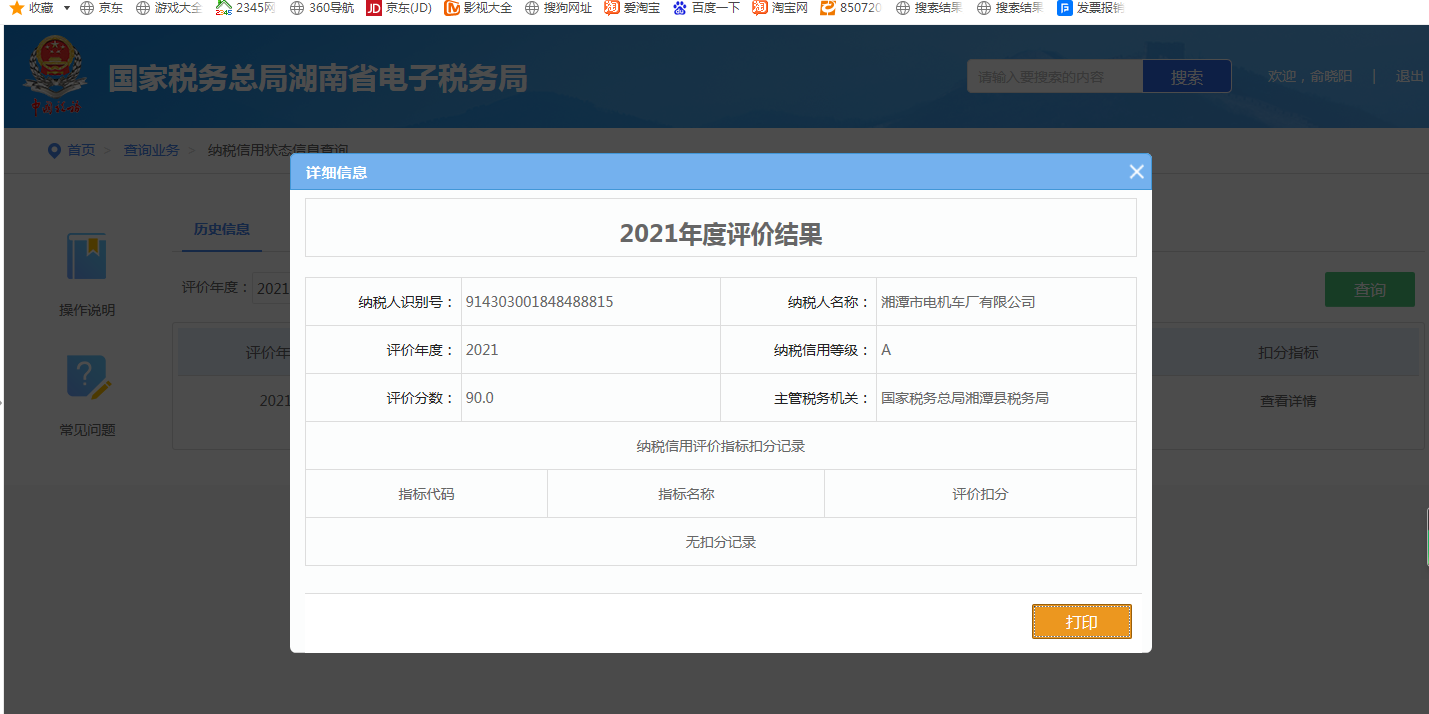Open the 百度一下 paw bookmark
The width and height of the screenshot is (1429, 714).
pos(706,8)
